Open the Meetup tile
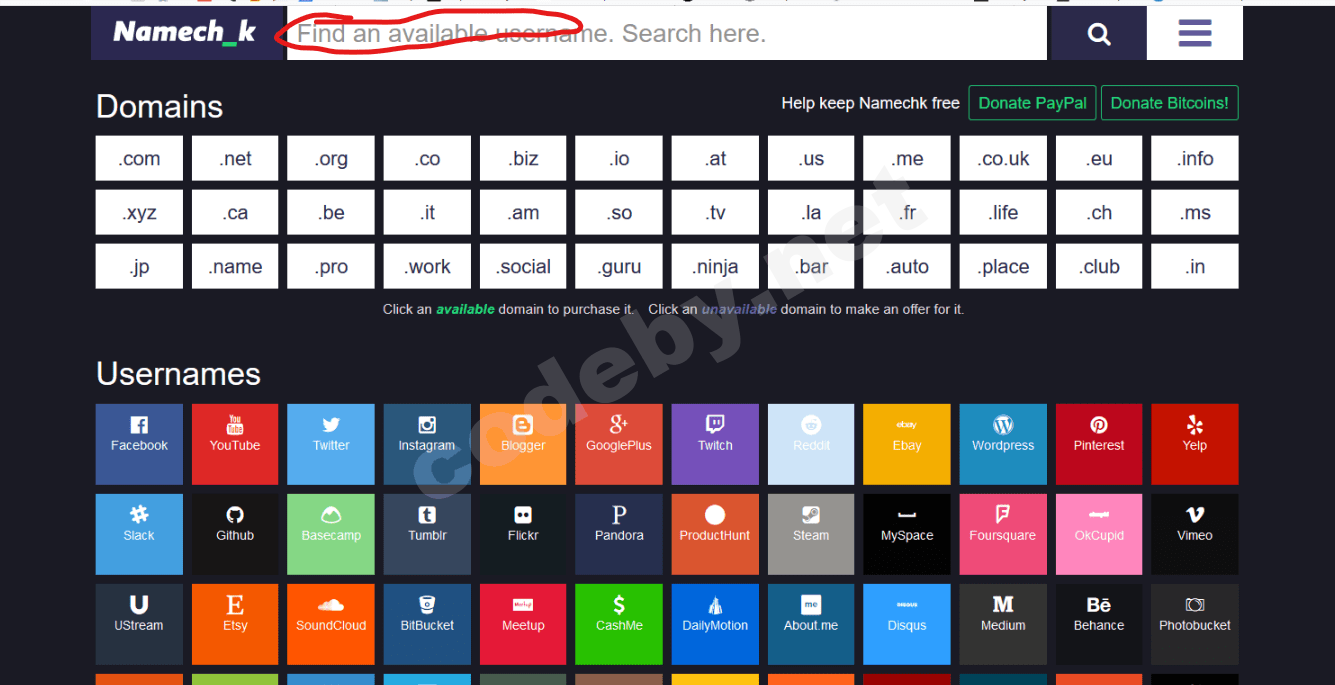Screen dimensions: 1335x685 523,624
